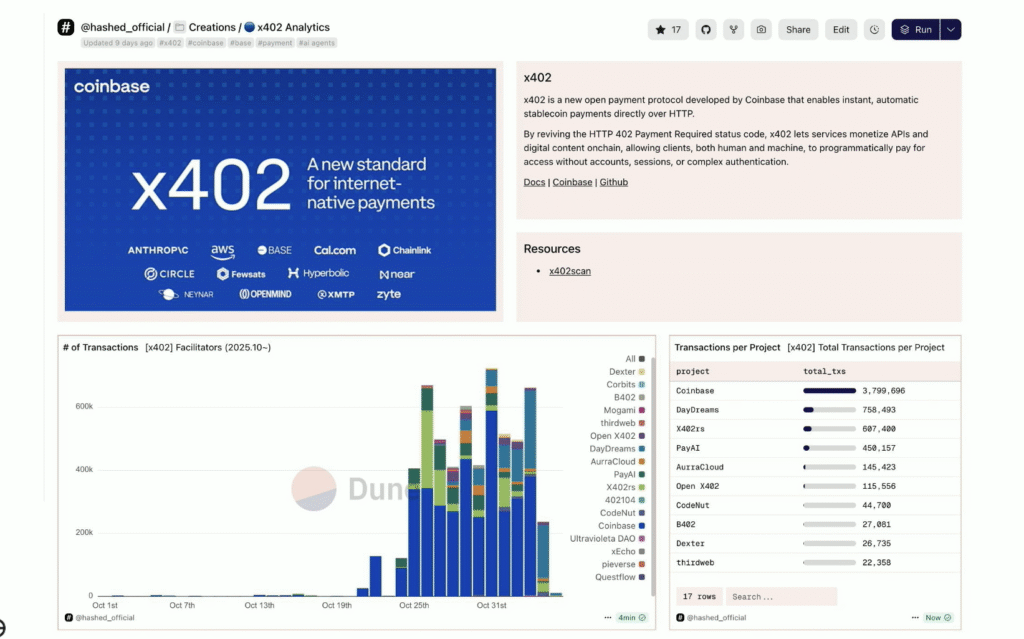Open the three-dot menu of Facilitators chart

607,618
